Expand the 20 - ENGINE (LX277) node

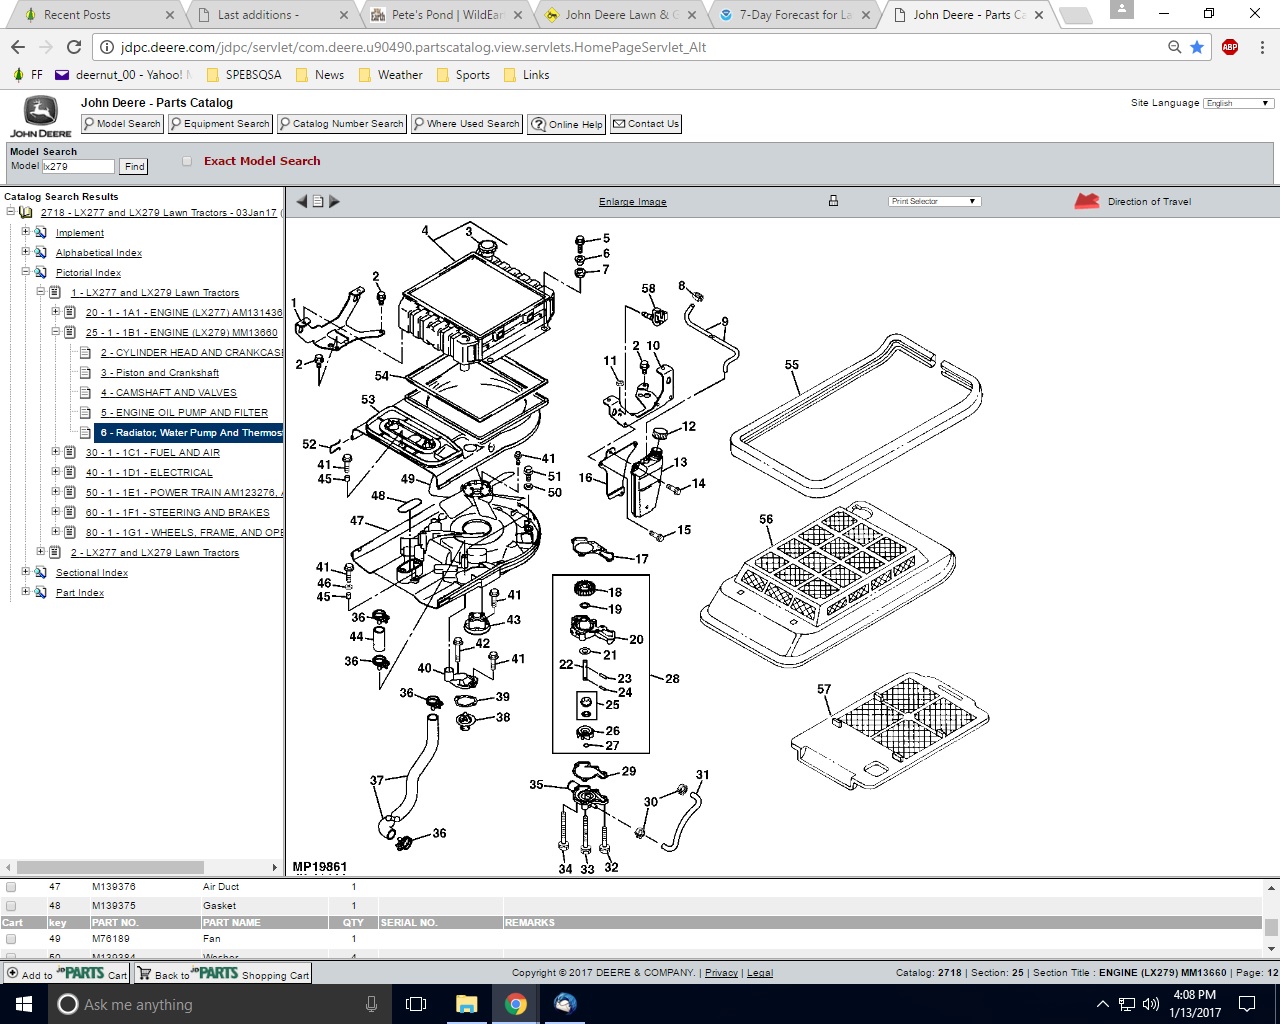tap(56, 312)
